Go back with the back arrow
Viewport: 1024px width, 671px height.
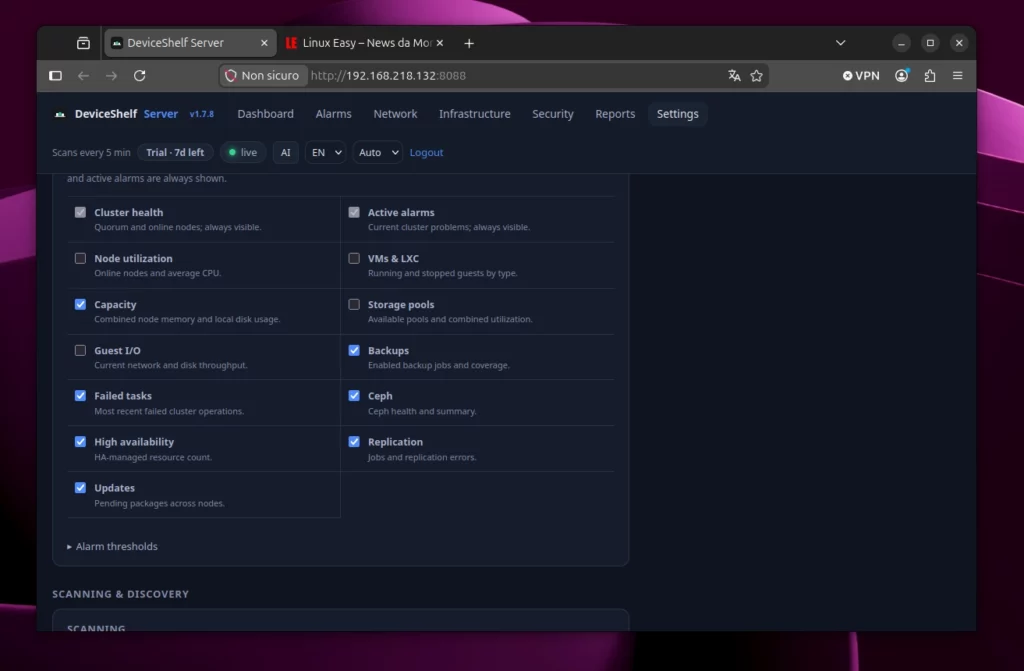[x=83, y=76]
